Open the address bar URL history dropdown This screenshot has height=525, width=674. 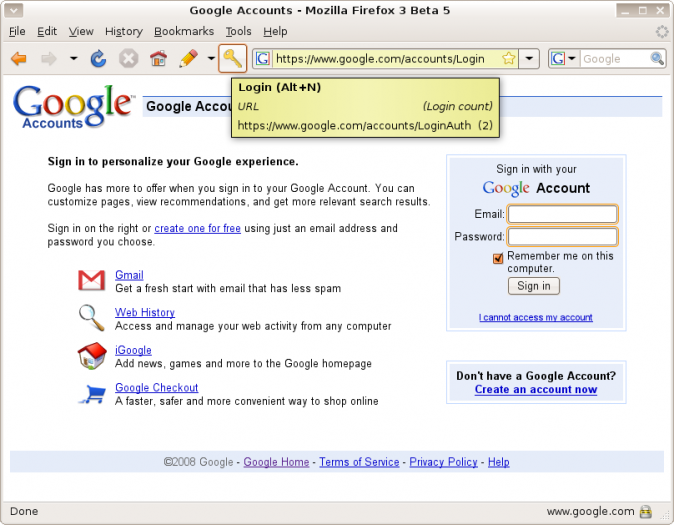pos(529,58)
